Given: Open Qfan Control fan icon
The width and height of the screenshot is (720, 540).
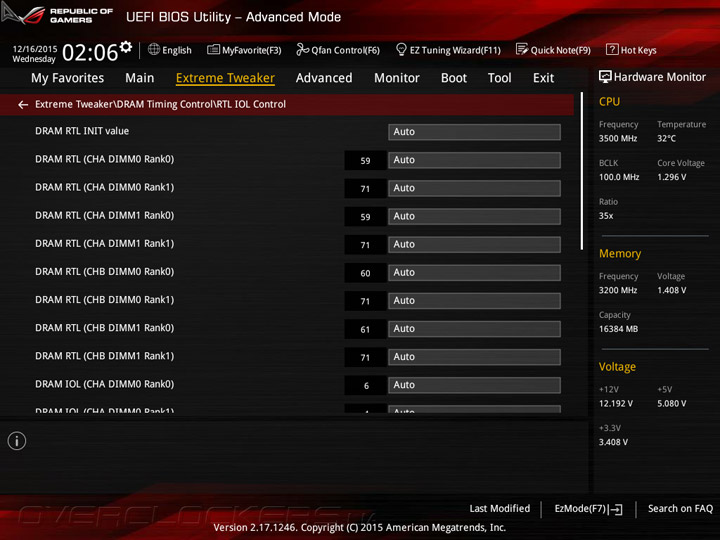Looking at the screenshot, I should [x=302, y=49].
